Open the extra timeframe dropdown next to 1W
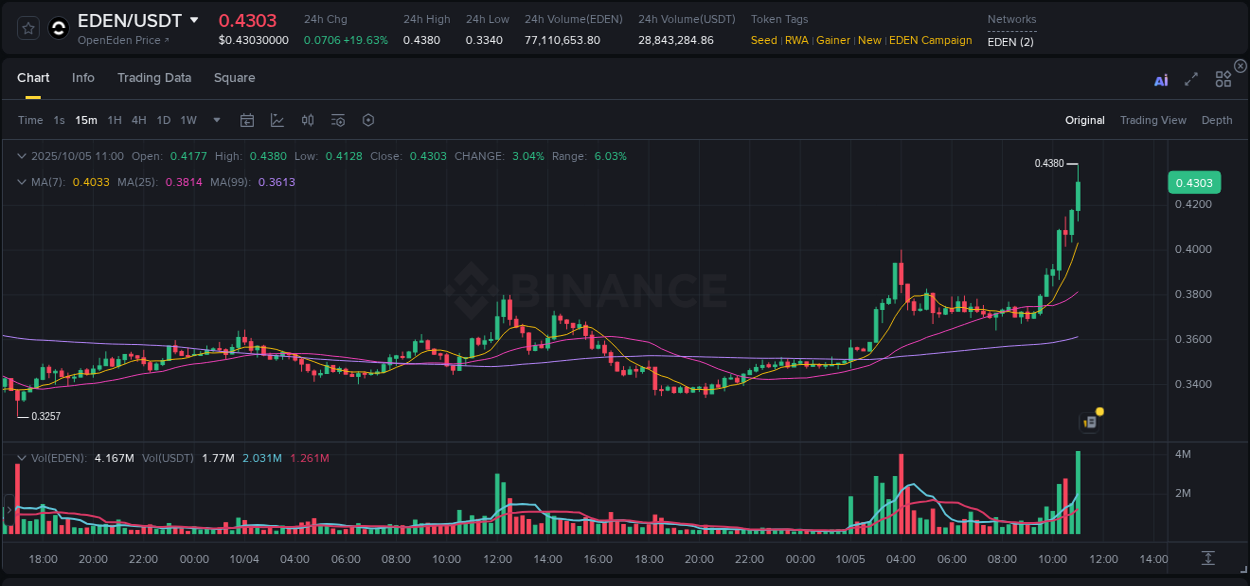 [x=215, y=119]
